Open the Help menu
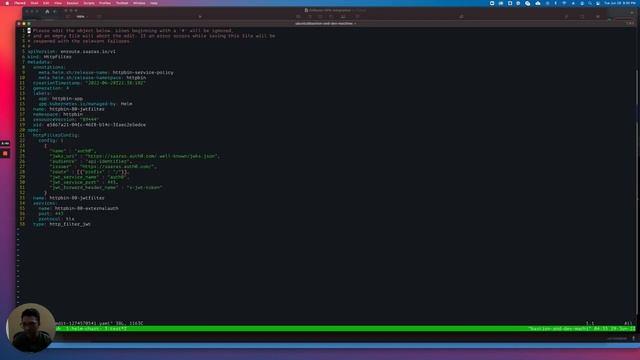The width and height of the screenshot is (640, 360). [154, 3]
